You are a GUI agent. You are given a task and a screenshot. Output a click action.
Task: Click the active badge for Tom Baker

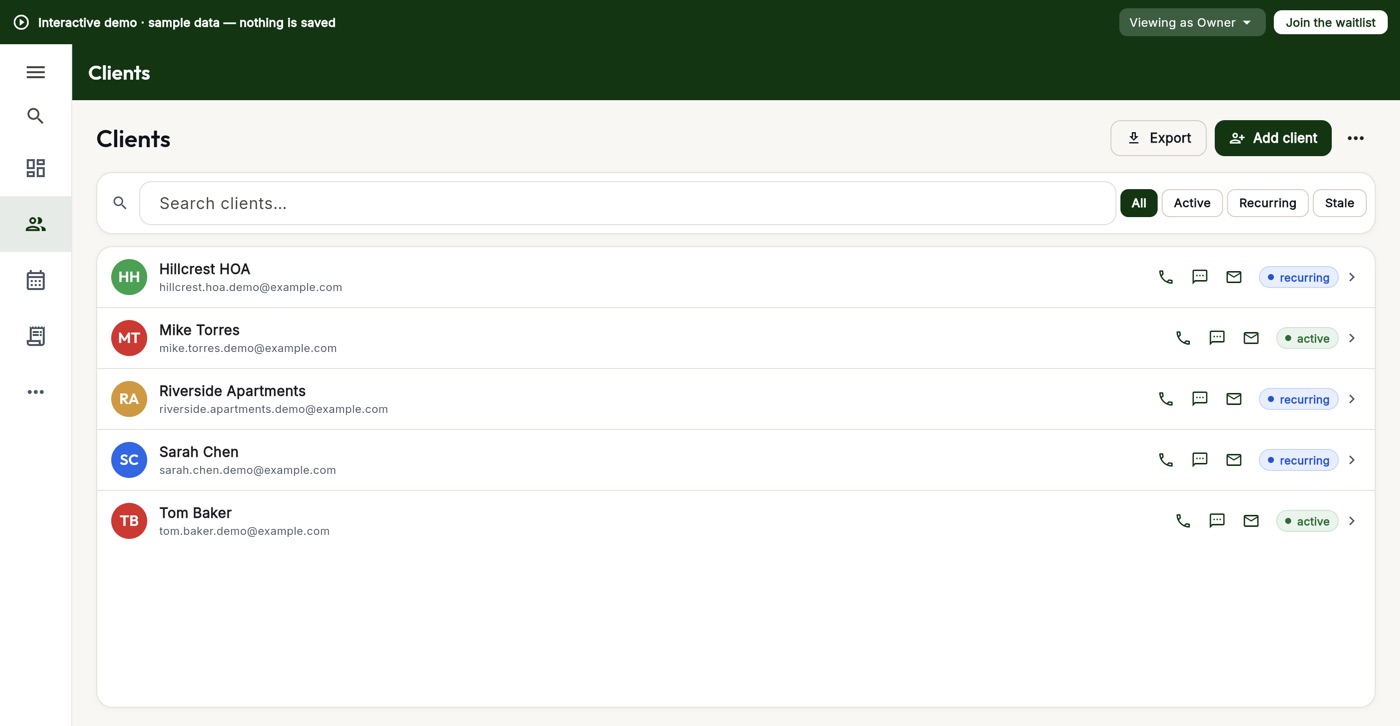(x=1307, y=521)
